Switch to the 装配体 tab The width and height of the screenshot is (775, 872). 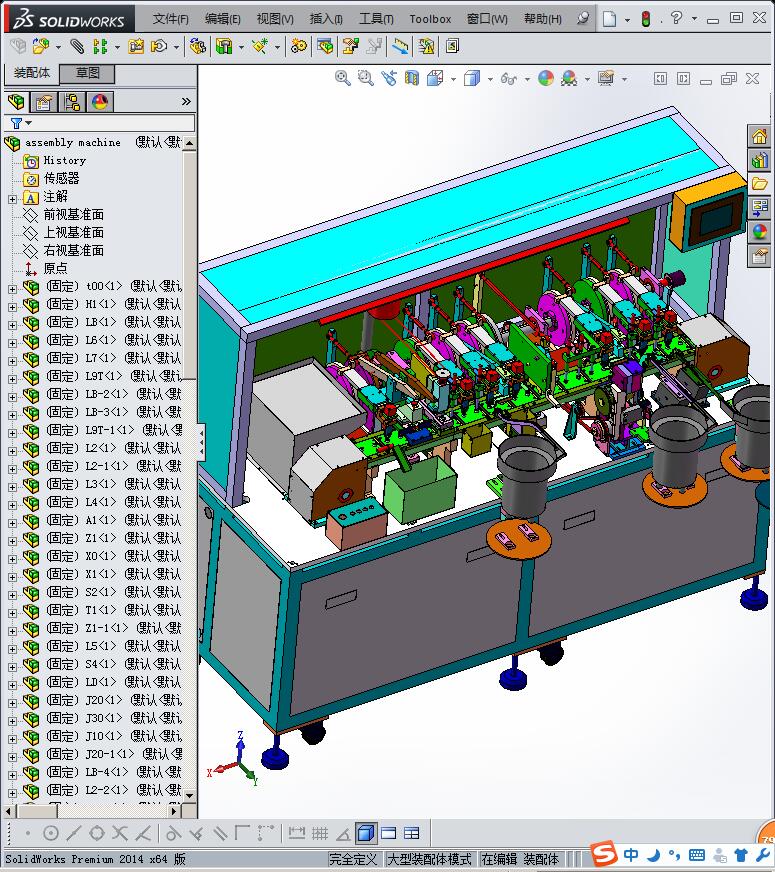(32, 73)
